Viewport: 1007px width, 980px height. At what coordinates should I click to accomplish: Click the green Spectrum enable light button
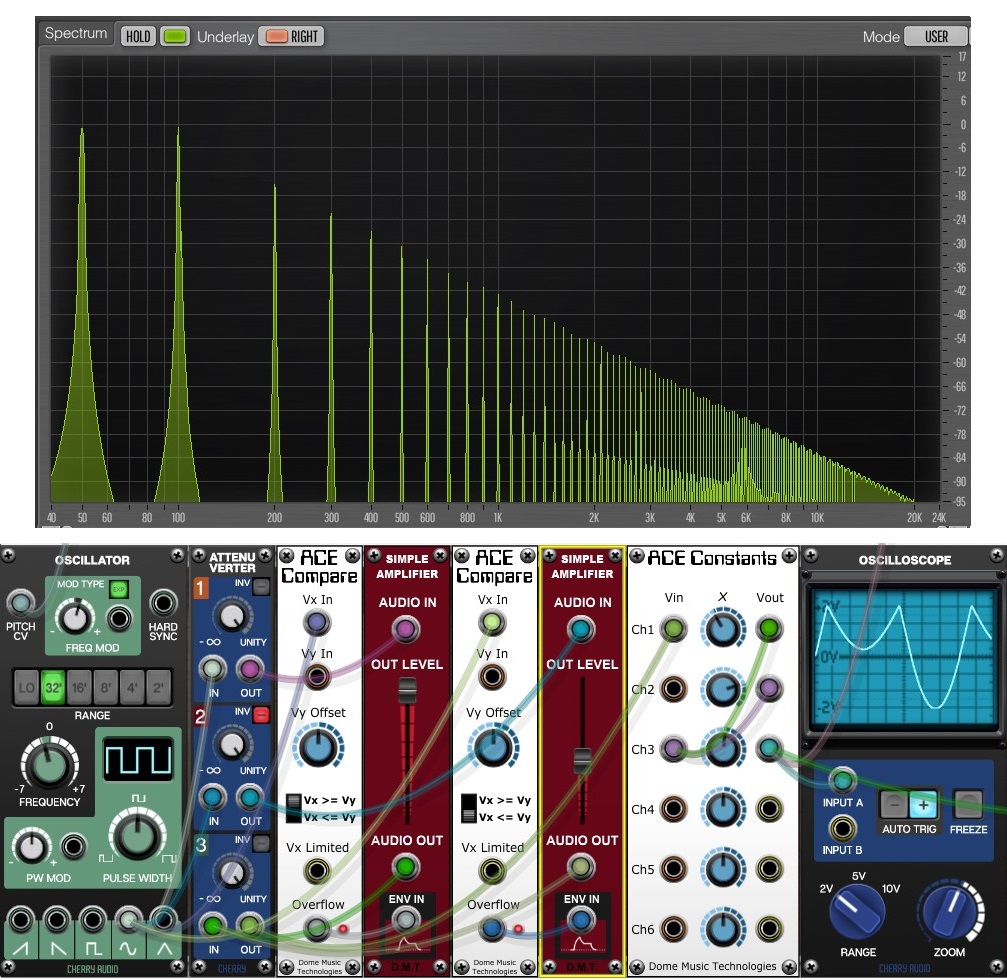pos(175,36)
